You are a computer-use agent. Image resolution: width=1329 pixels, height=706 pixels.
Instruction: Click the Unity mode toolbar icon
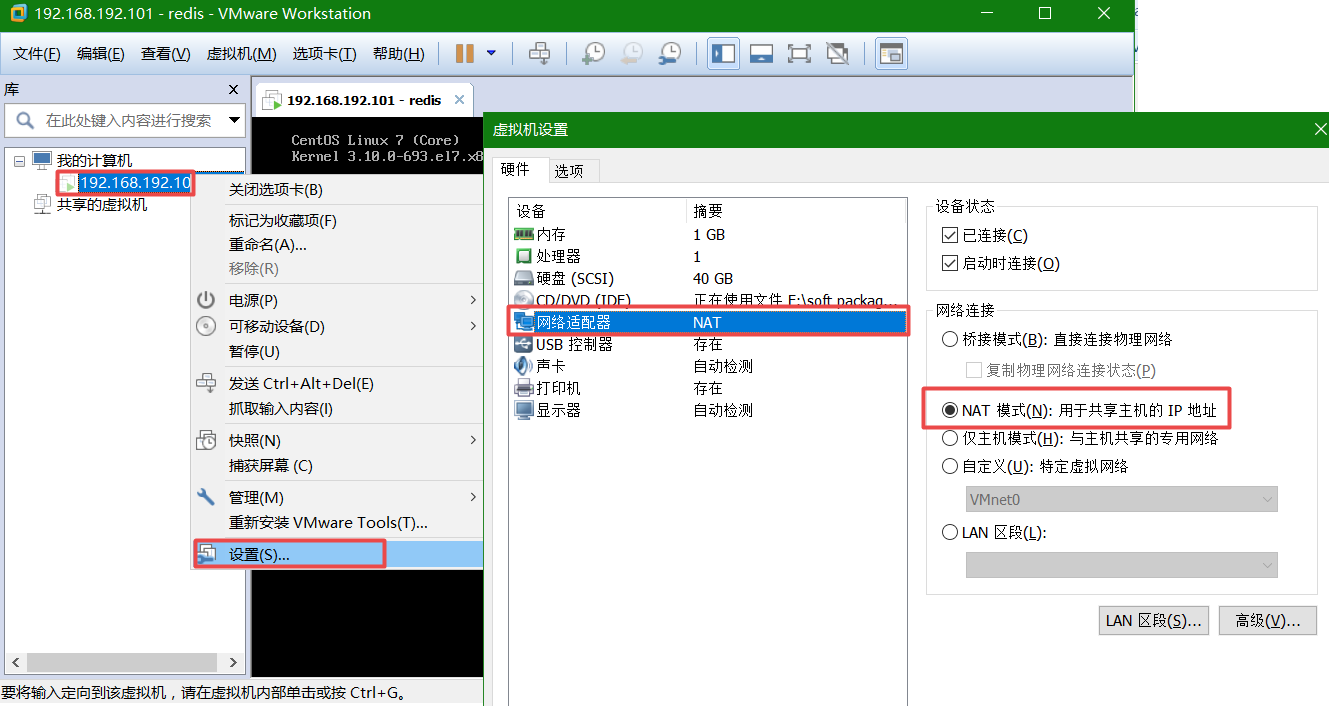click(x=837, y=54)
